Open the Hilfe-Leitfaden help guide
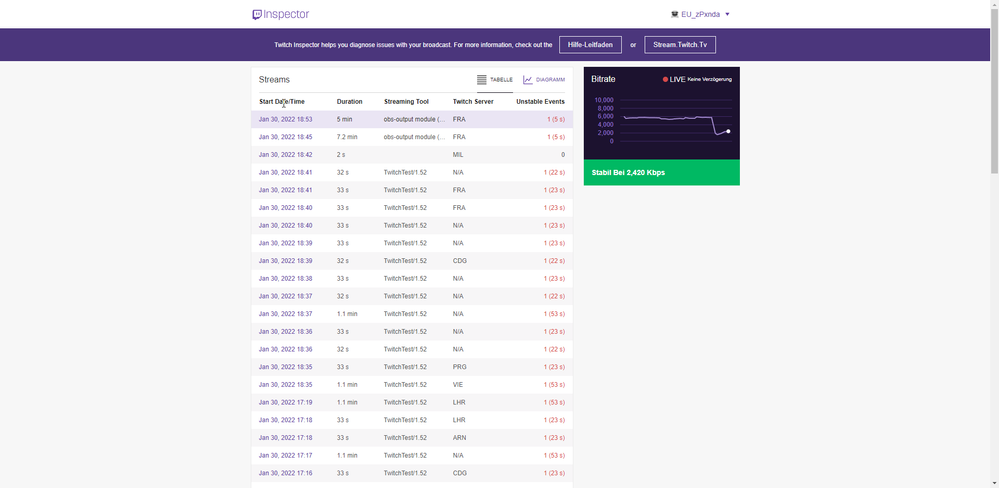This screenshot has width=999, height=488. pyautogui.click(x=590, y=45)
